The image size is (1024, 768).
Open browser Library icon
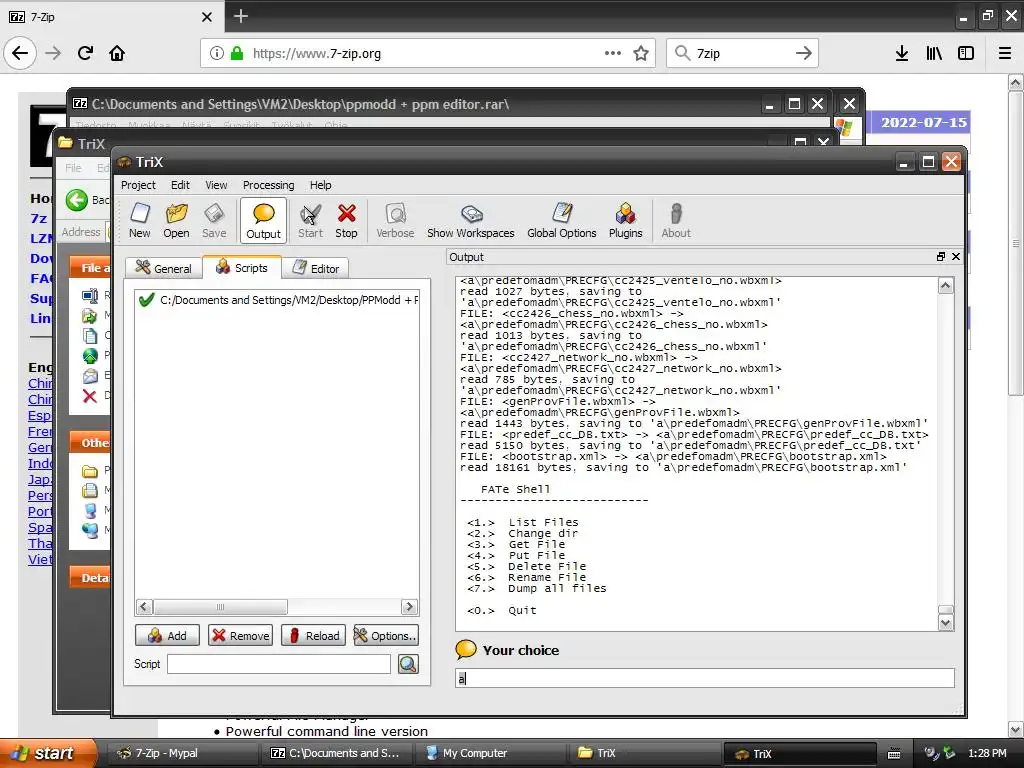pos(934,54)
